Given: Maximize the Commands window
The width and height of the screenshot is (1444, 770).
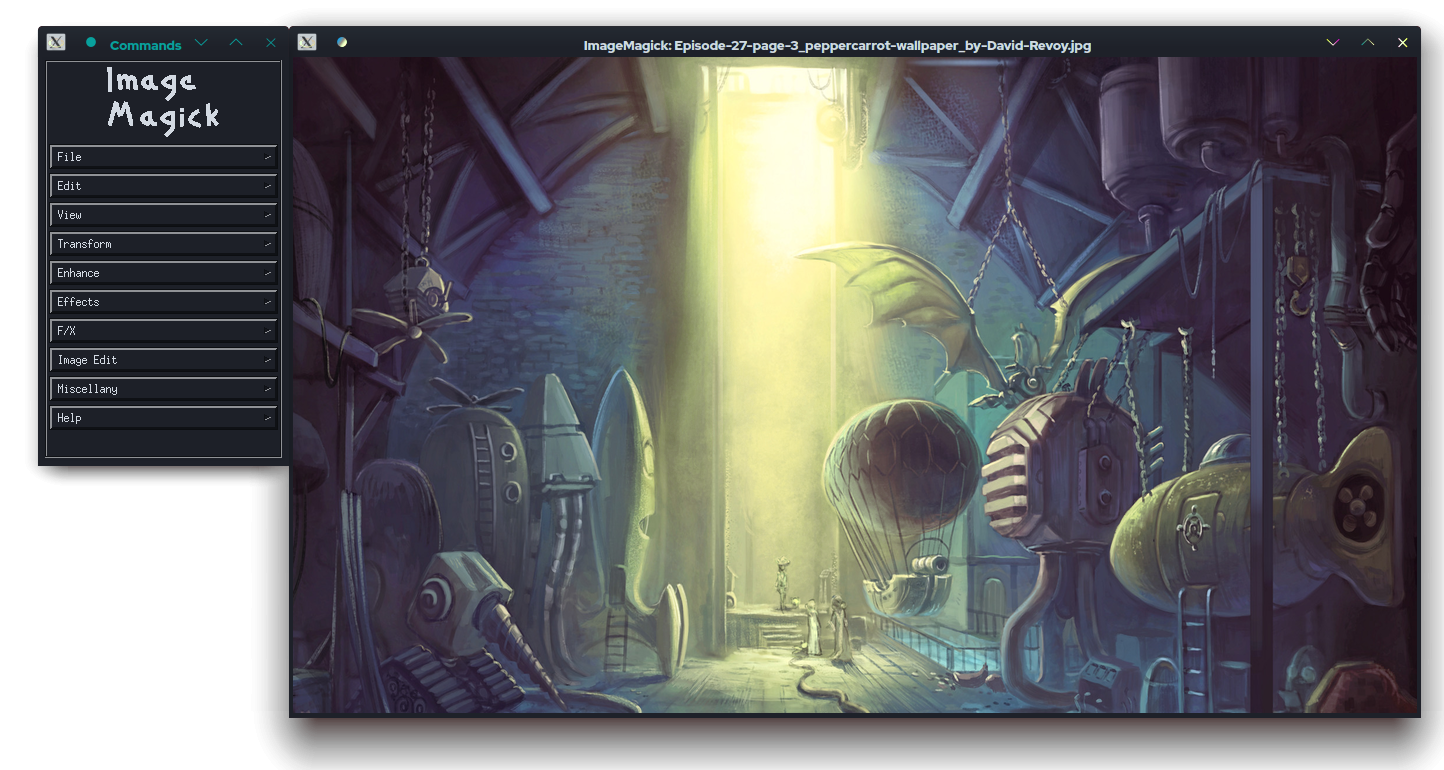Looking at the screenshot, I should coord(236,43).
